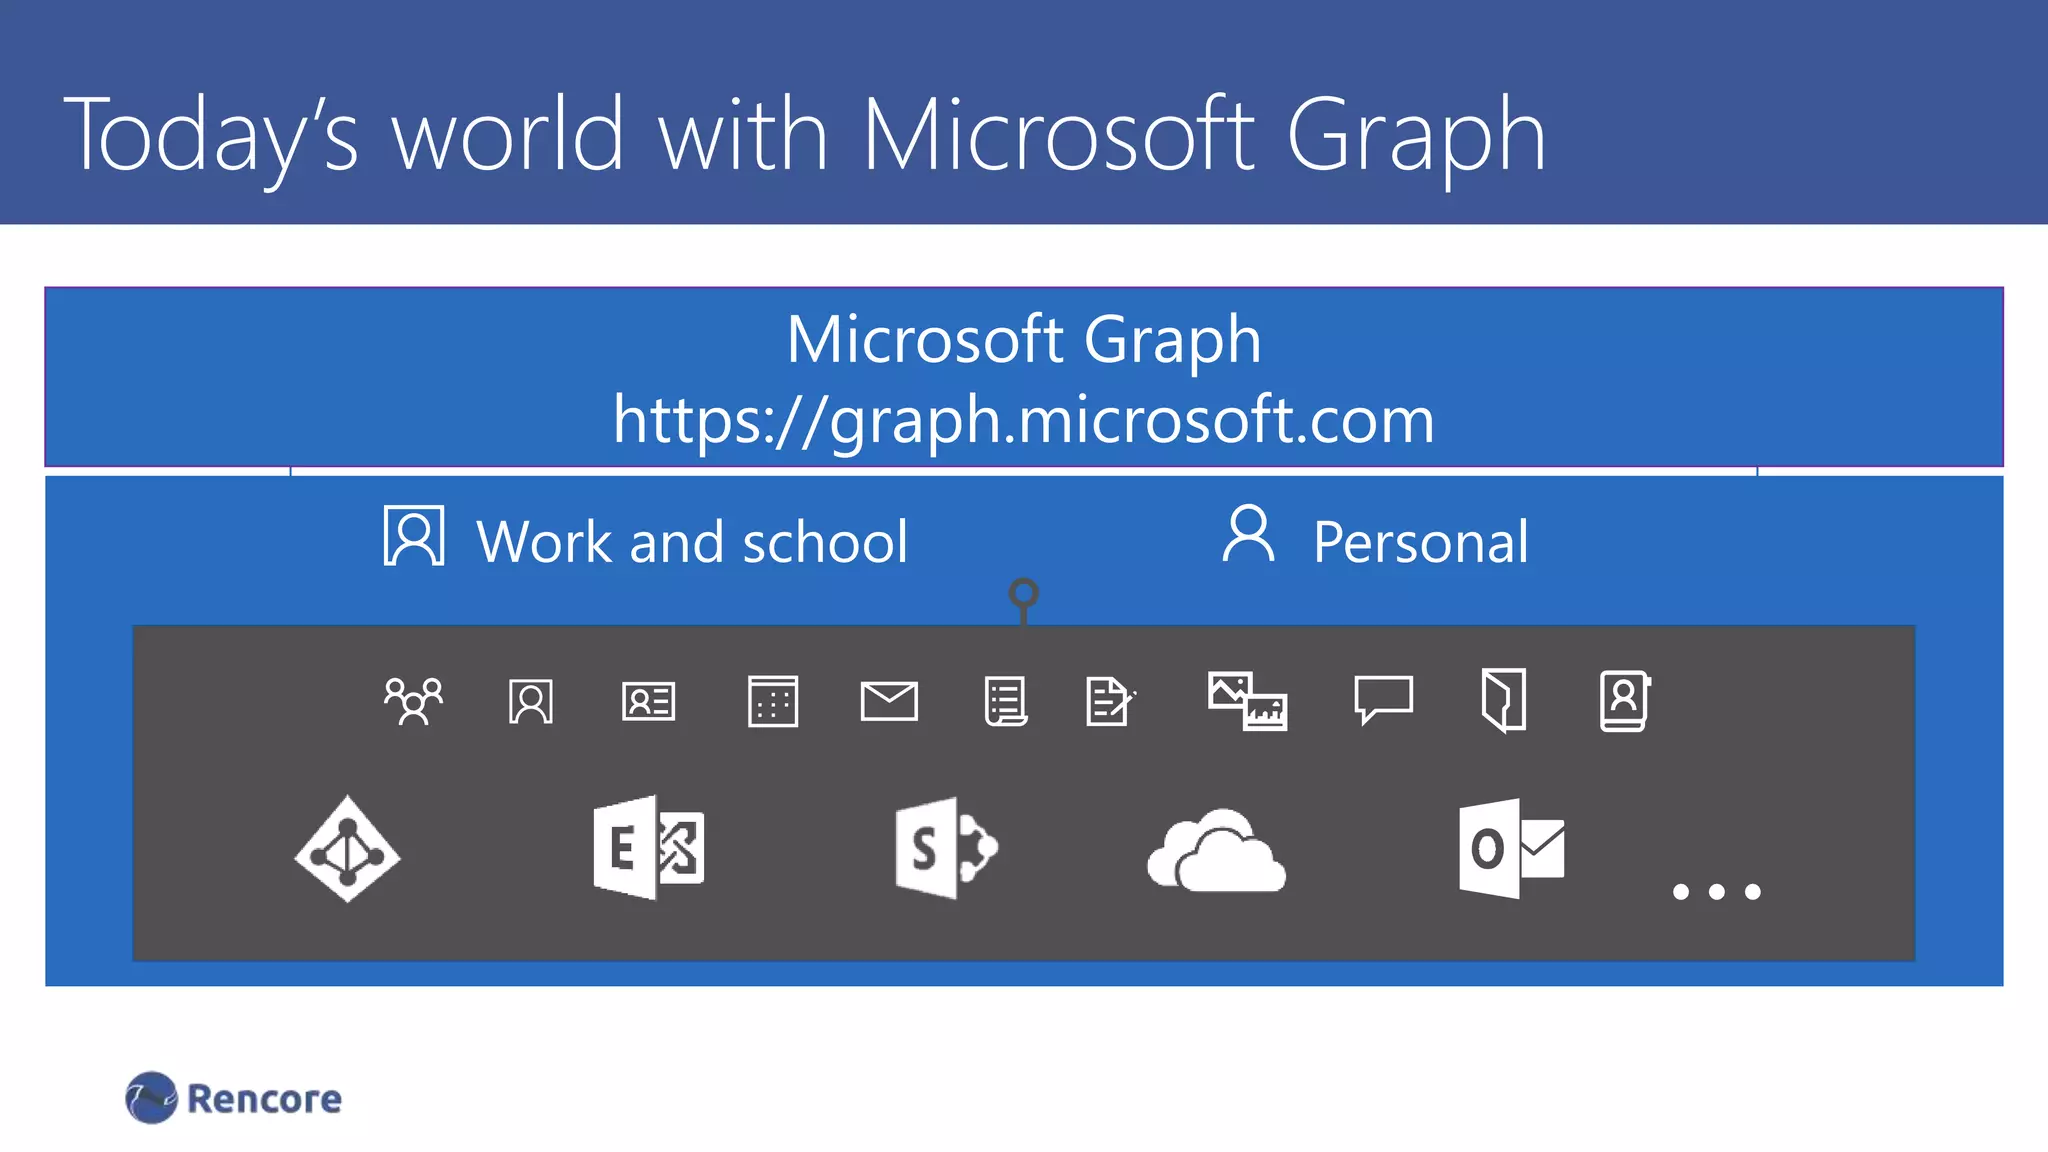The height and width of the screenshot is (1152, 2048).
Task: Click the address book contacts icon
Action: coord(1625,701)
